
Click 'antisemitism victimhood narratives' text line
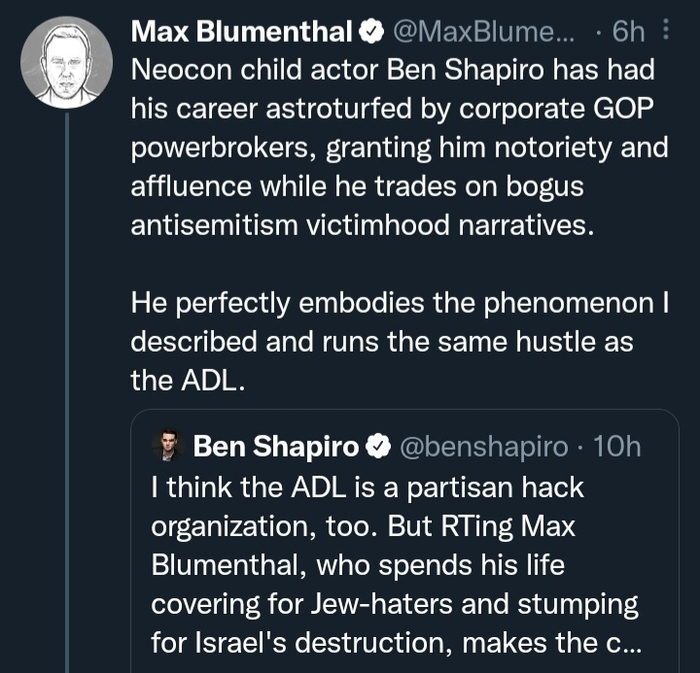362,225
